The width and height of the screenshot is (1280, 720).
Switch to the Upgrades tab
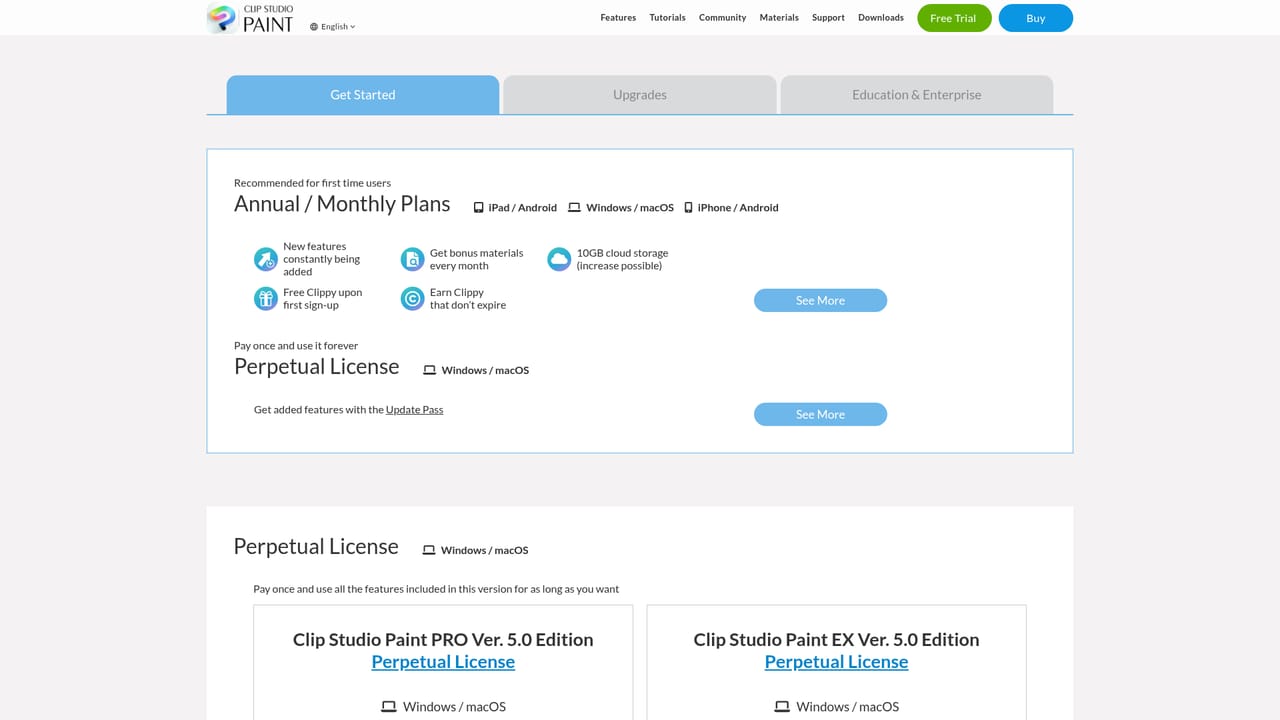(640, 95)
